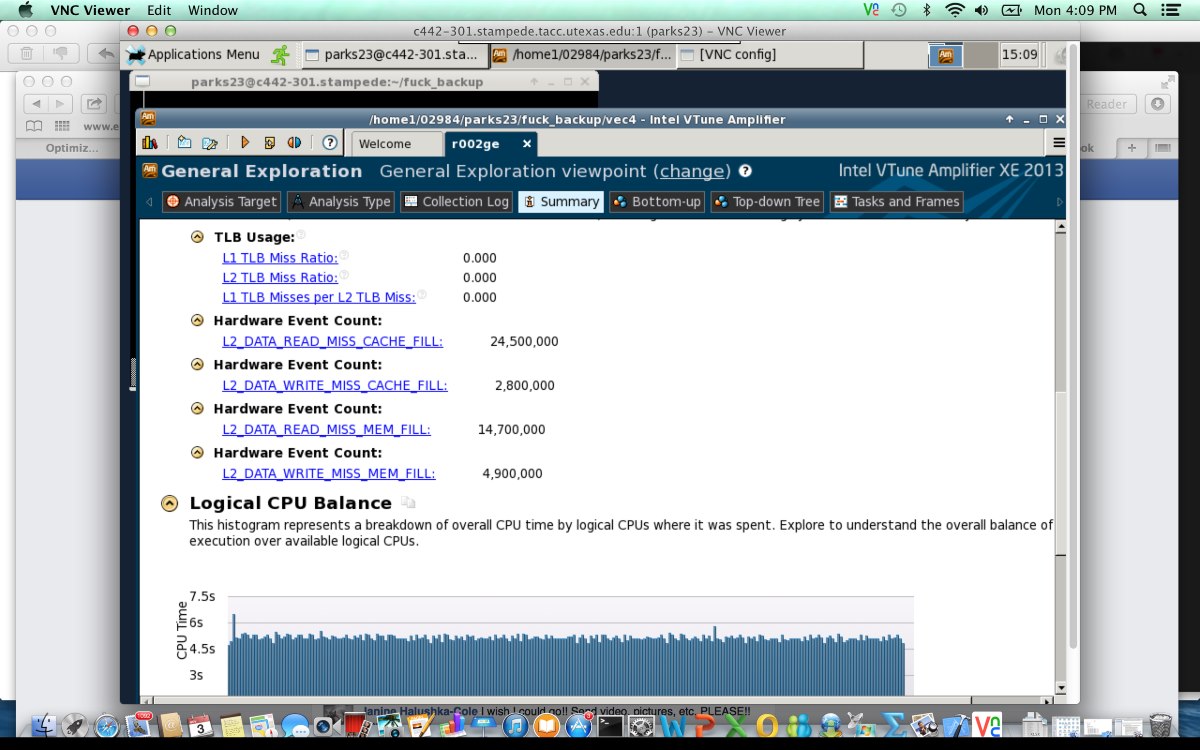
Task: Click the viewpoint change link
Action: [x=694, y=171]
